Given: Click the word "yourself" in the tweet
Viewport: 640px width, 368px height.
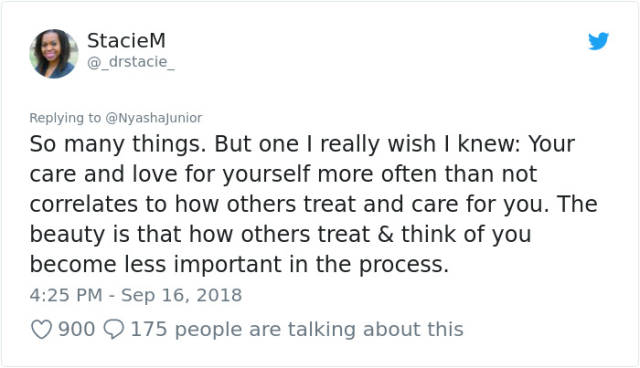Looking at the screenshot, I should [266, 175].
